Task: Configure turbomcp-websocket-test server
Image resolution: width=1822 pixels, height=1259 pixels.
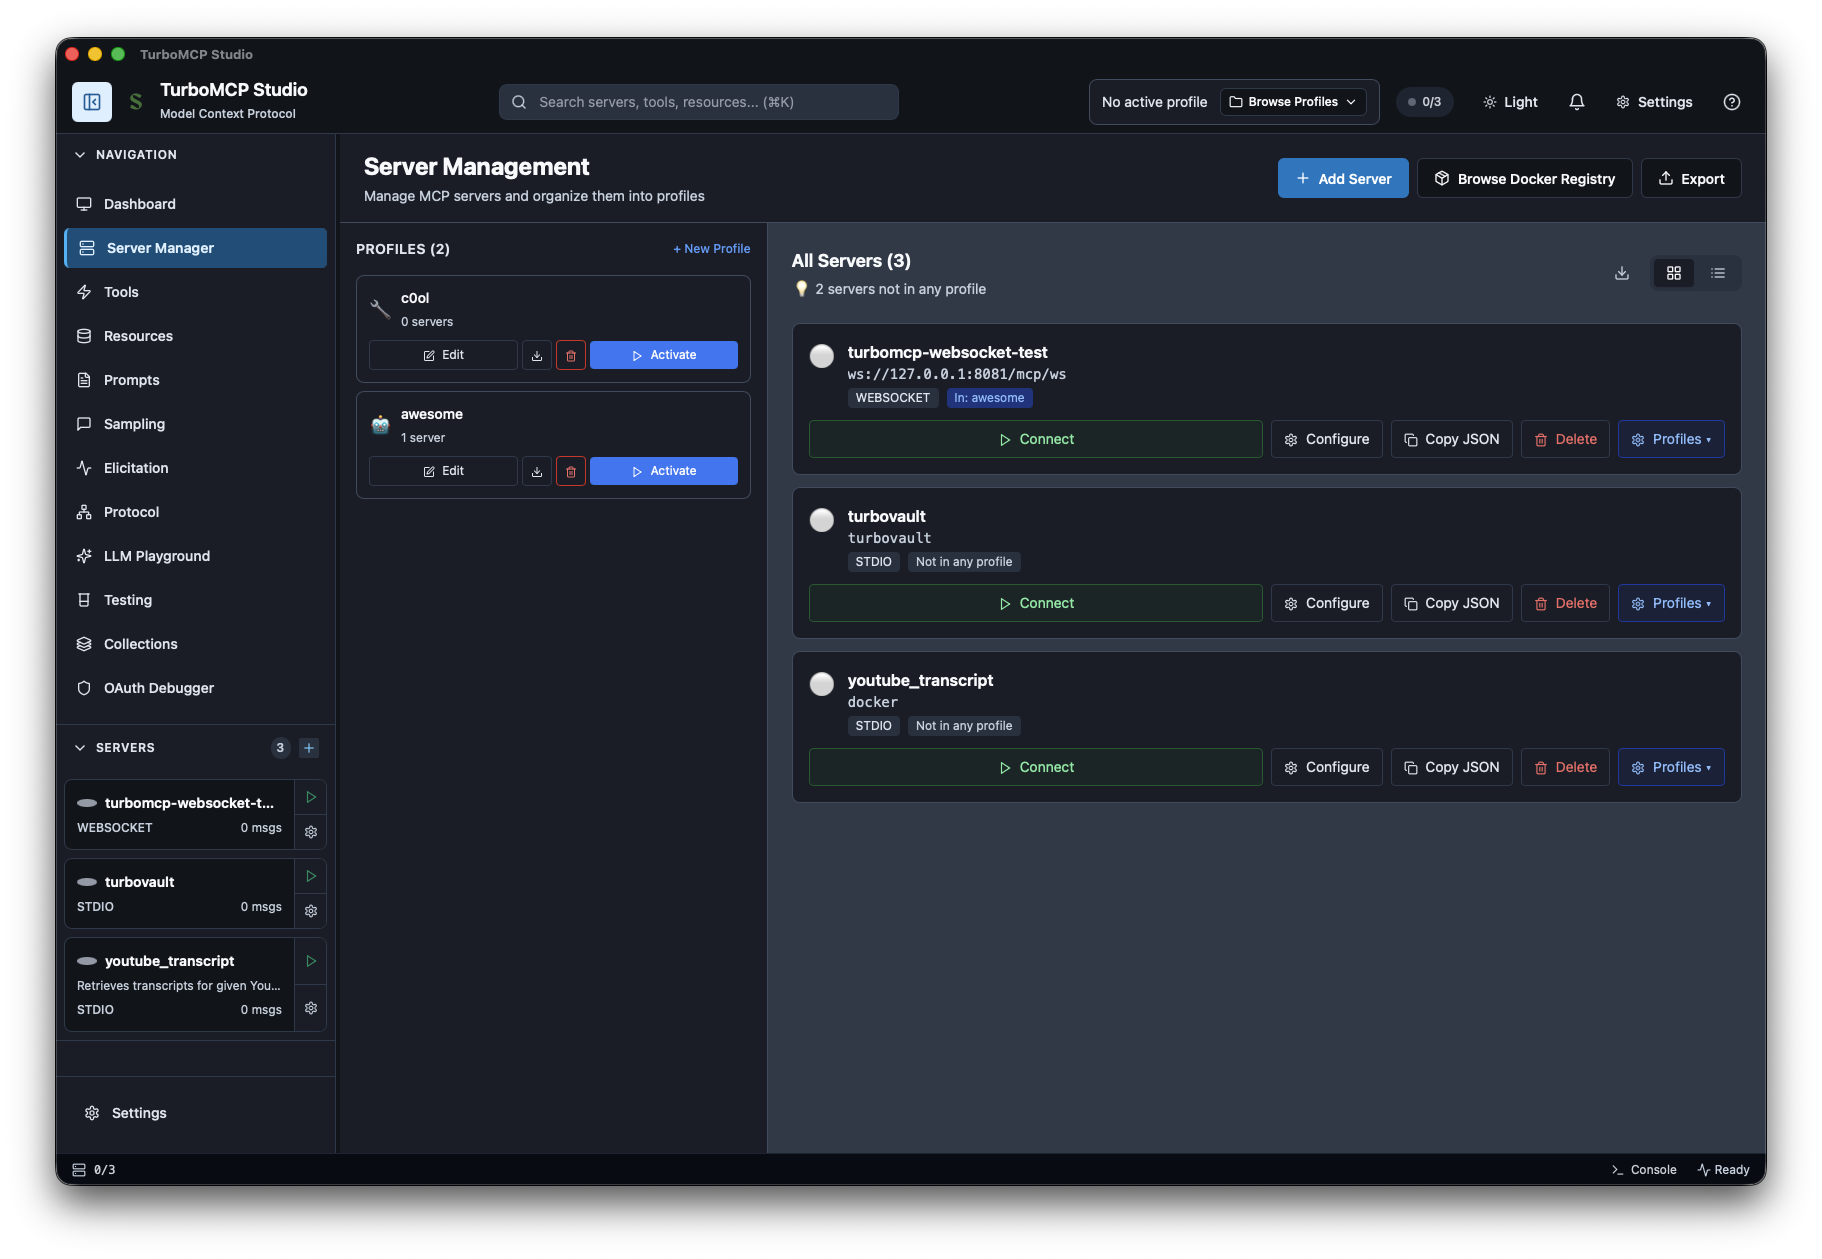Action: click(x=1327, y=439)
